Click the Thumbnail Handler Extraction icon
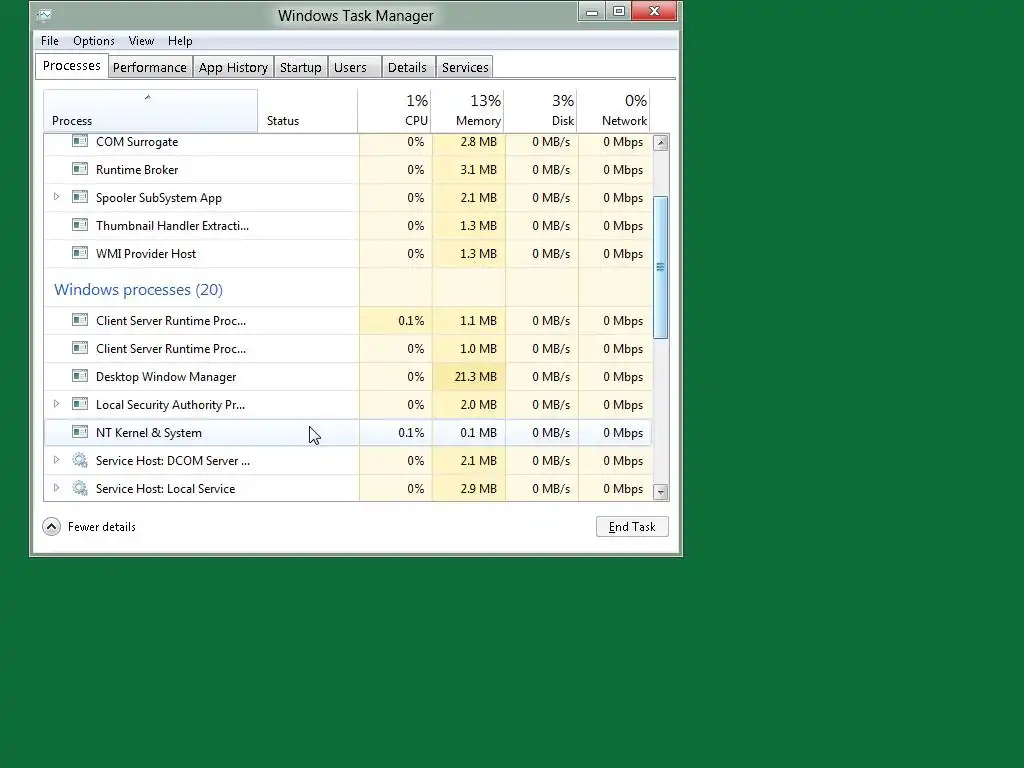Screen dimensions: 1024x768 tap(80, 225)
